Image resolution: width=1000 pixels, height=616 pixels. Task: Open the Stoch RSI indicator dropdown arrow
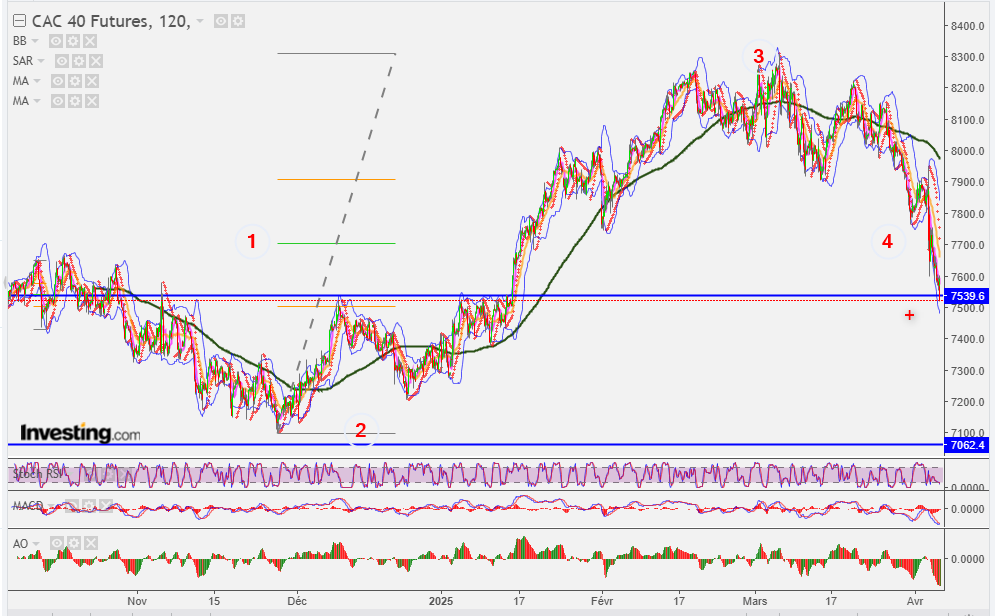pyautogui.click(x=70, y=474)
